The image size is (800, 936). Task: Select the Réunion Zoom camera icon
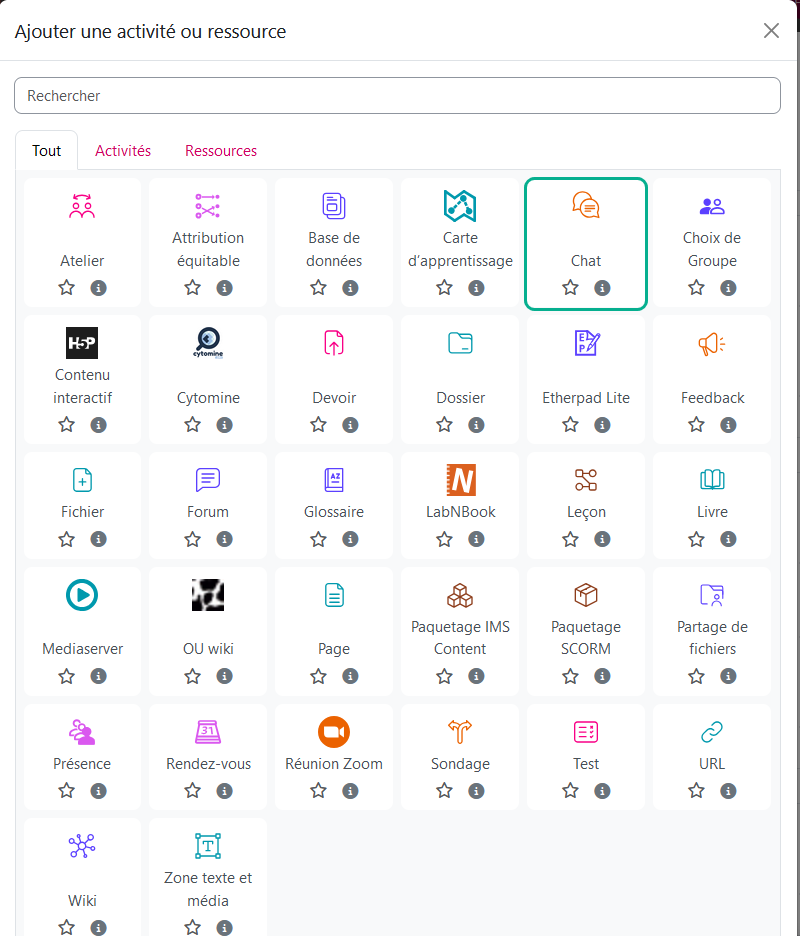pyautogui.click(x=334, y=732)
